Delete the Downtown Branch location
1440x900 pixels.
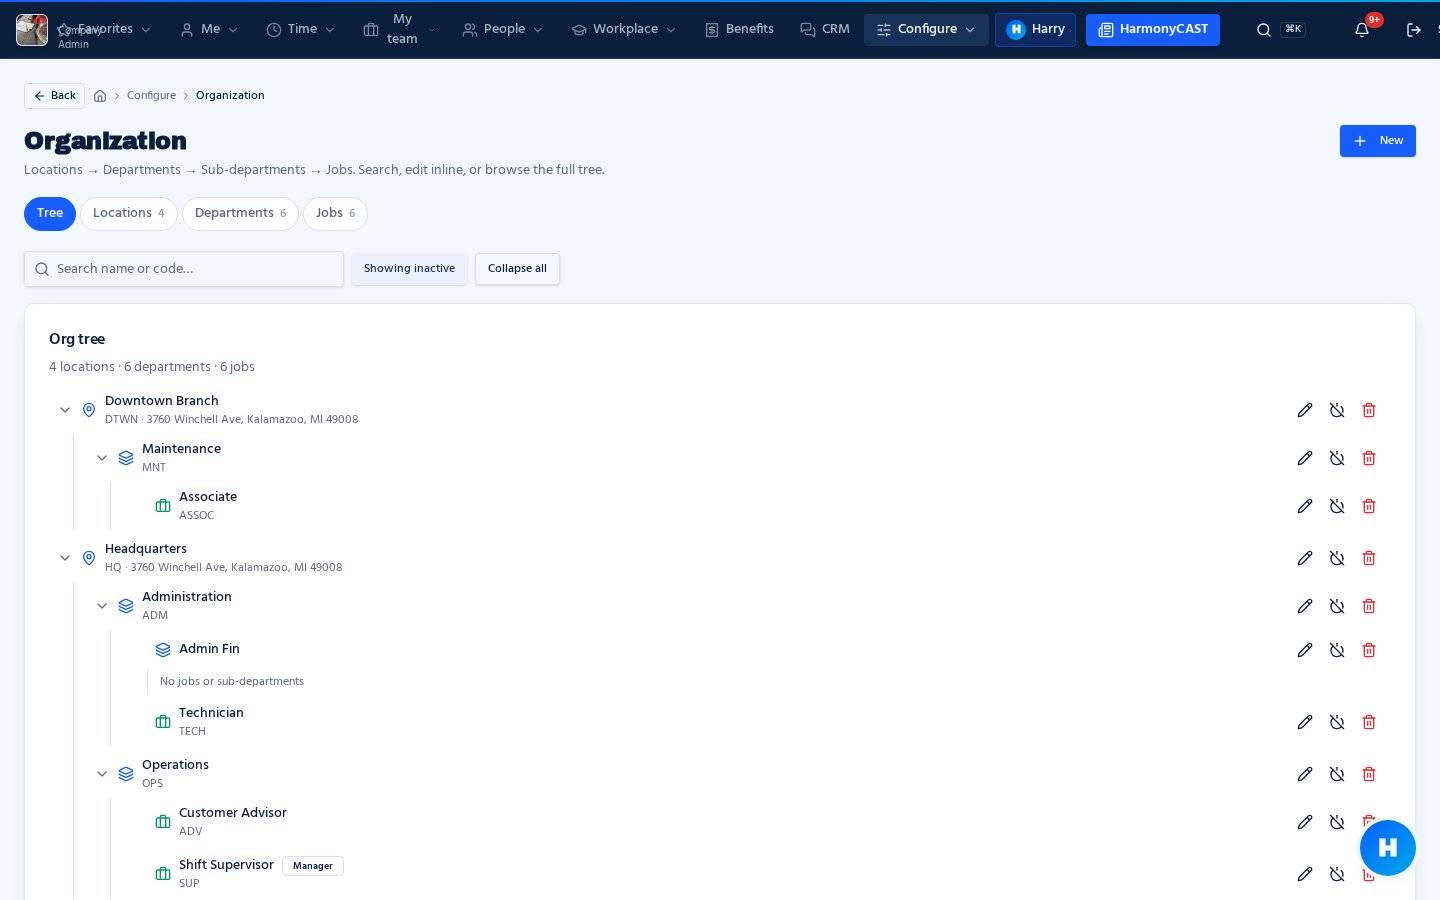pos(1369,410)
